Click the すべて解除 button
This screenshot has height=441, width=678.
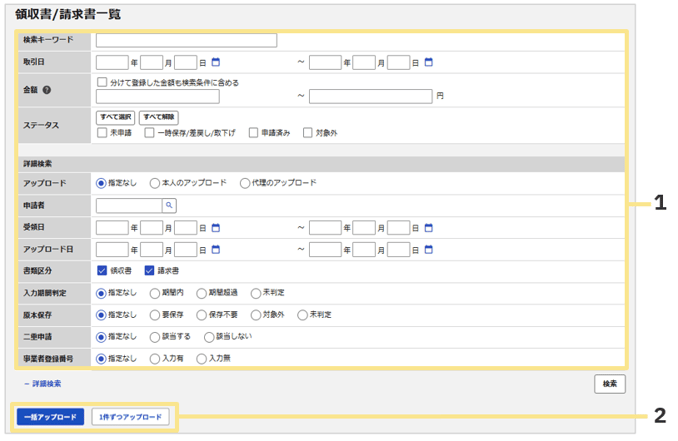pos(159,117)
